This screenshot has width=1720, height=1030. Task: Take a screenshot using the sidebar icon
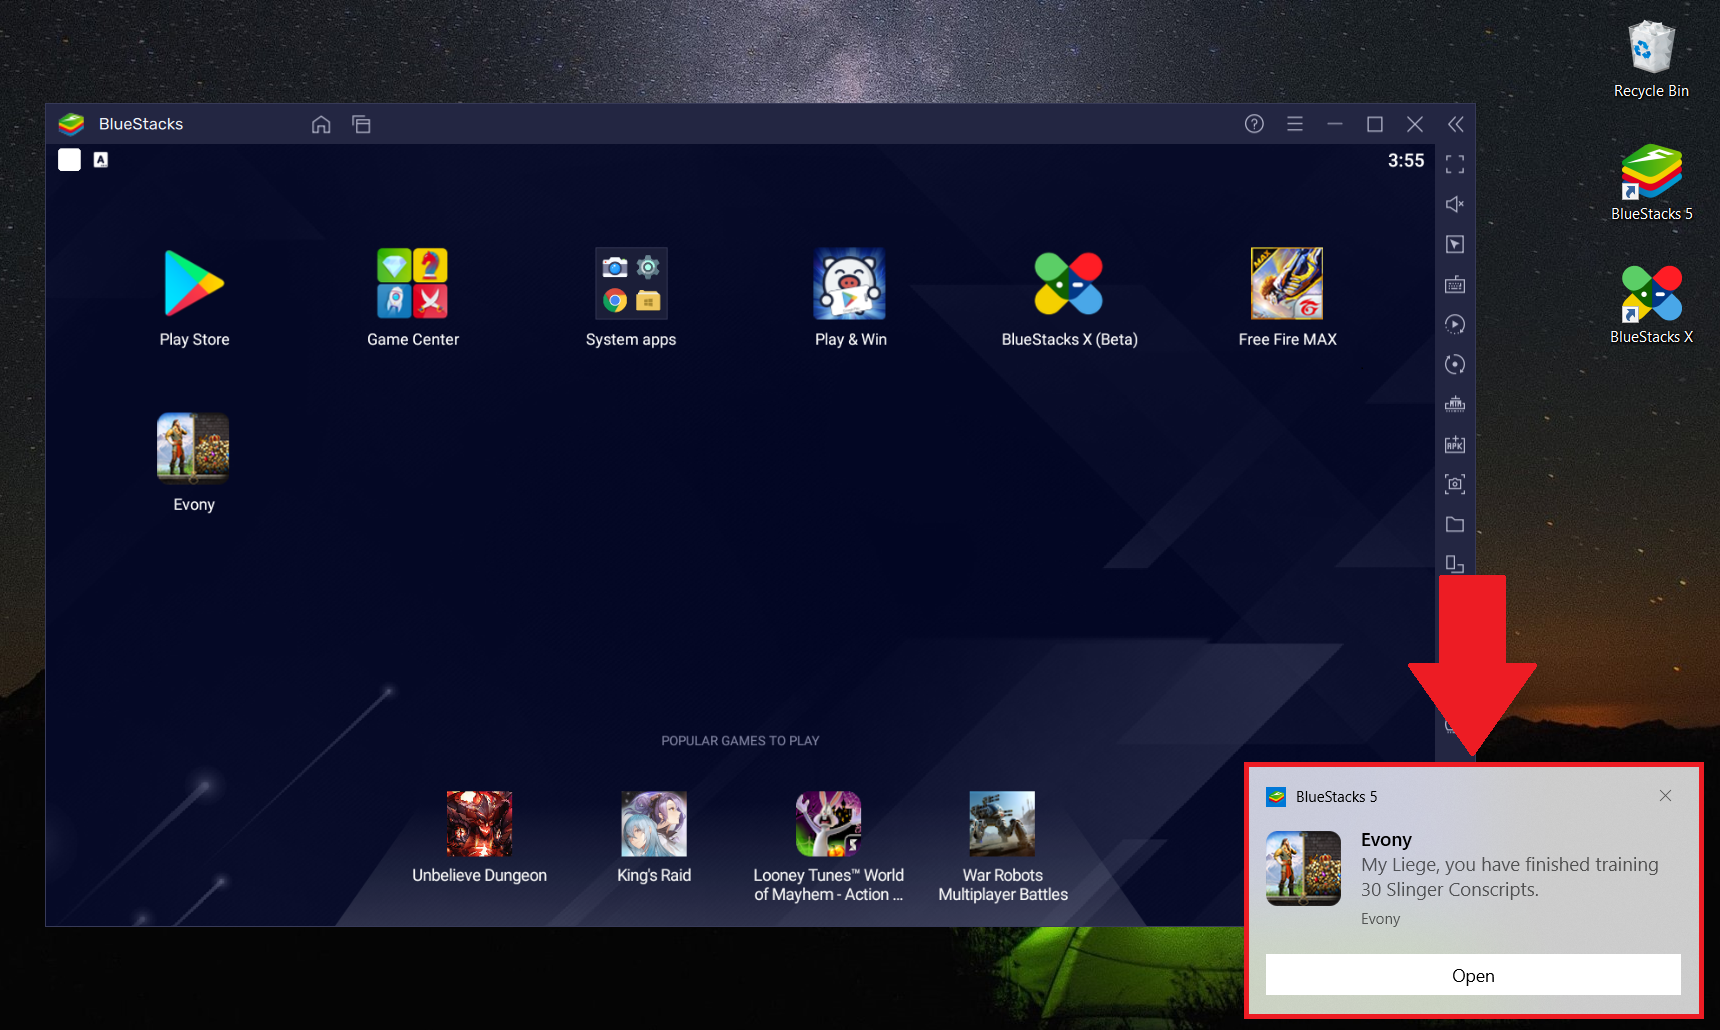click(x=1455, y=484)
